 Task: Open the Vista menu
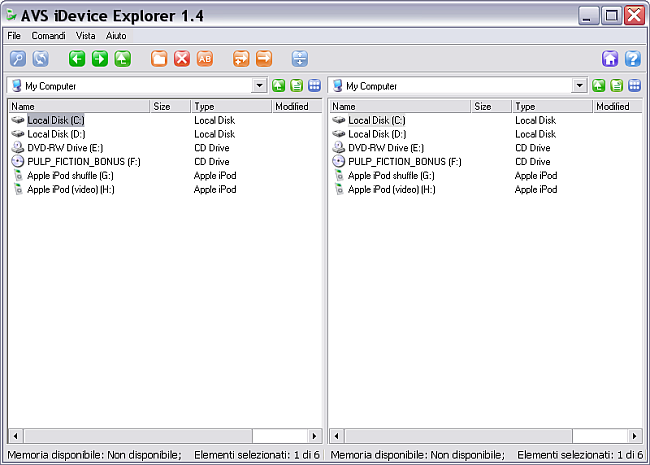tap(85, 36)
